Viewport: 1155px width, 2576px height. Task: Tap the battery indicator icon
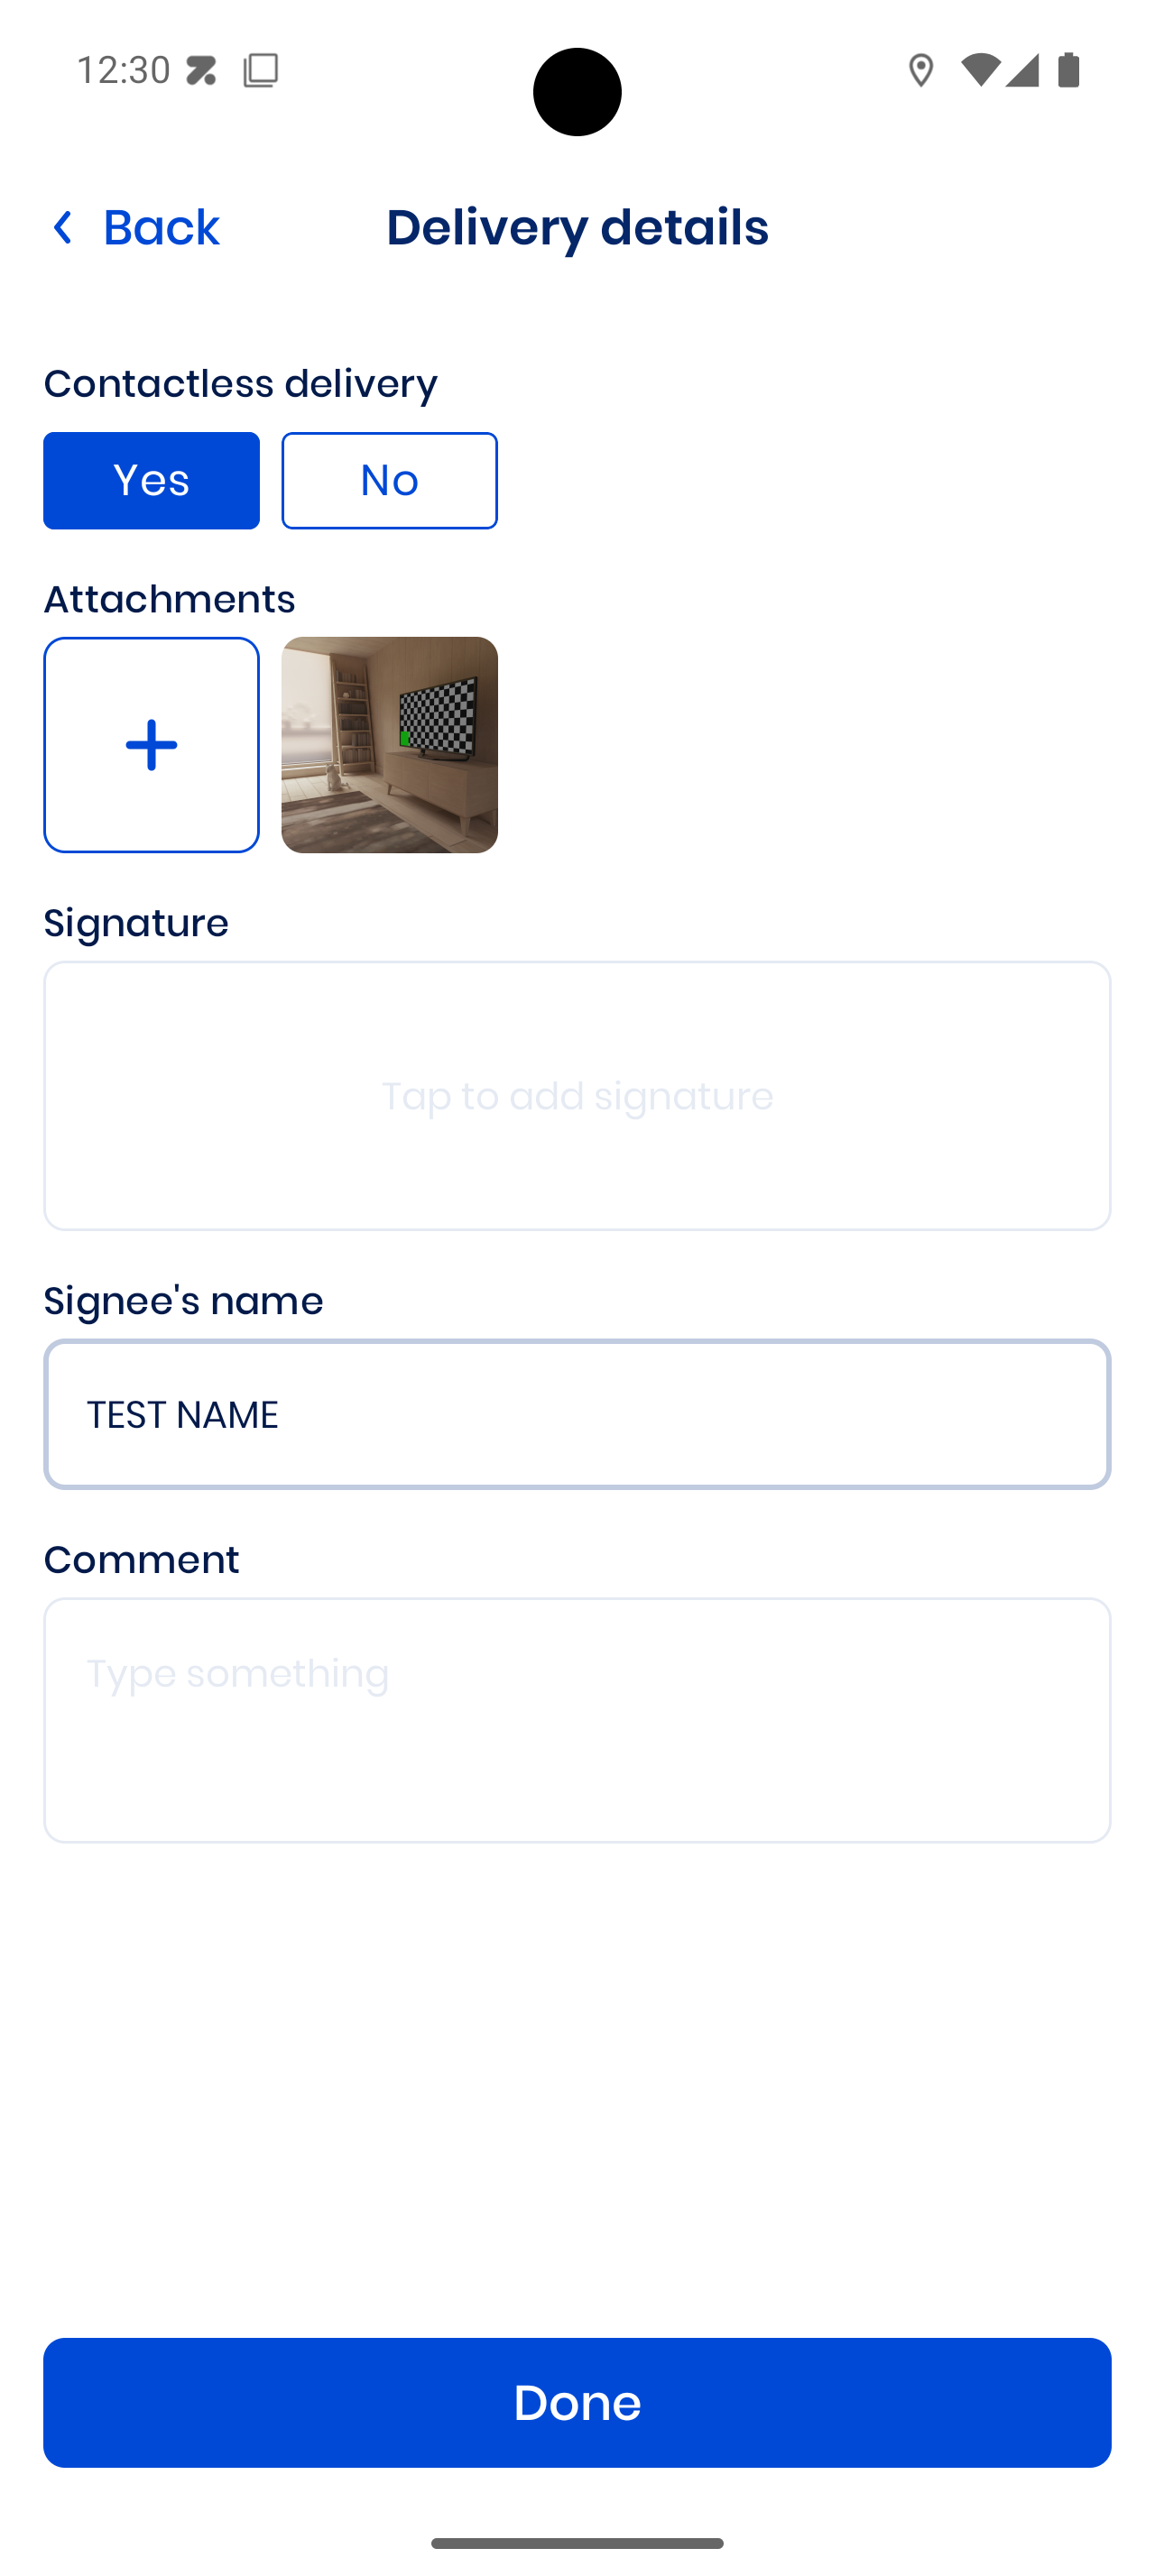click(1068, 70)
